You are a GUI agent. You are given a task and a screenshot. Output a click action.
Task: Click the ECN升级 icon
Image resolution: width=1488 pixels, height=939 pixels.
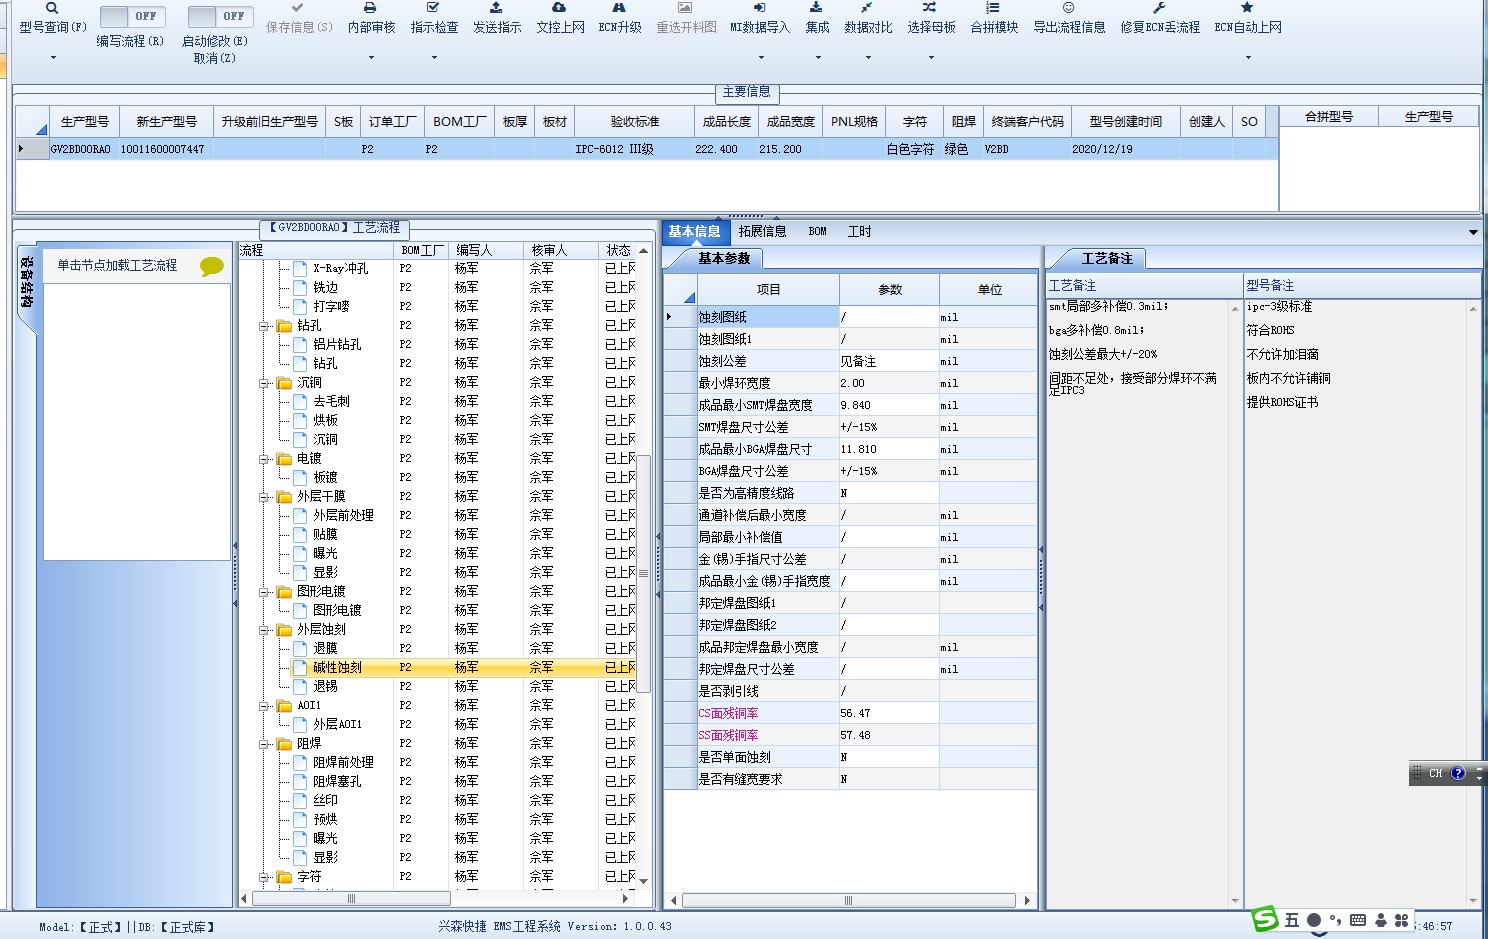(x=619, y=7)
